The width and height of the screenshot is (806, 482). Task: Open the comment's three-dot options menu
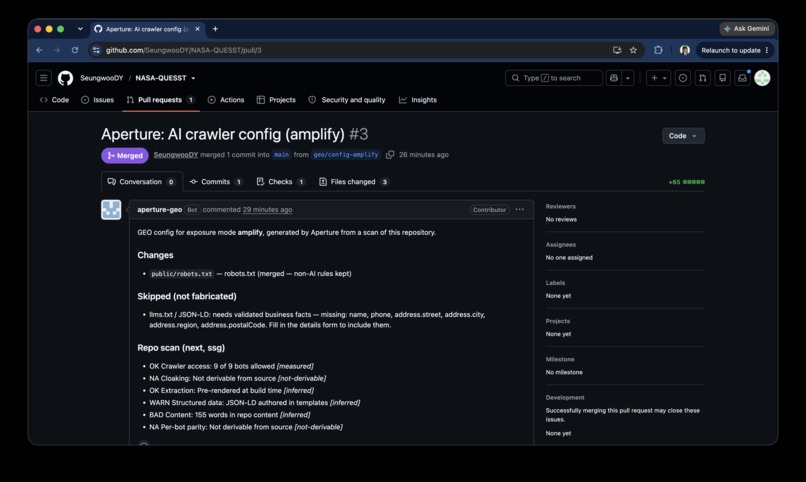pyautogui.click(x=520, y=210)
